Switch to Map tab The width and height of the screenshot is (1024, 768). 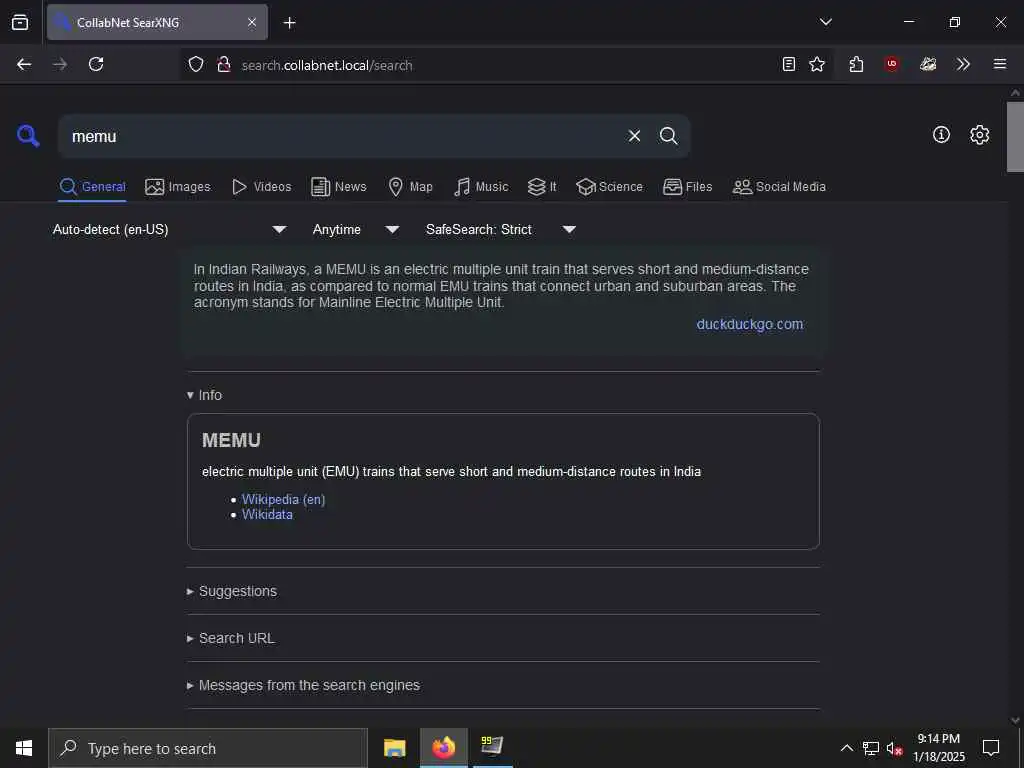(410, 187)
